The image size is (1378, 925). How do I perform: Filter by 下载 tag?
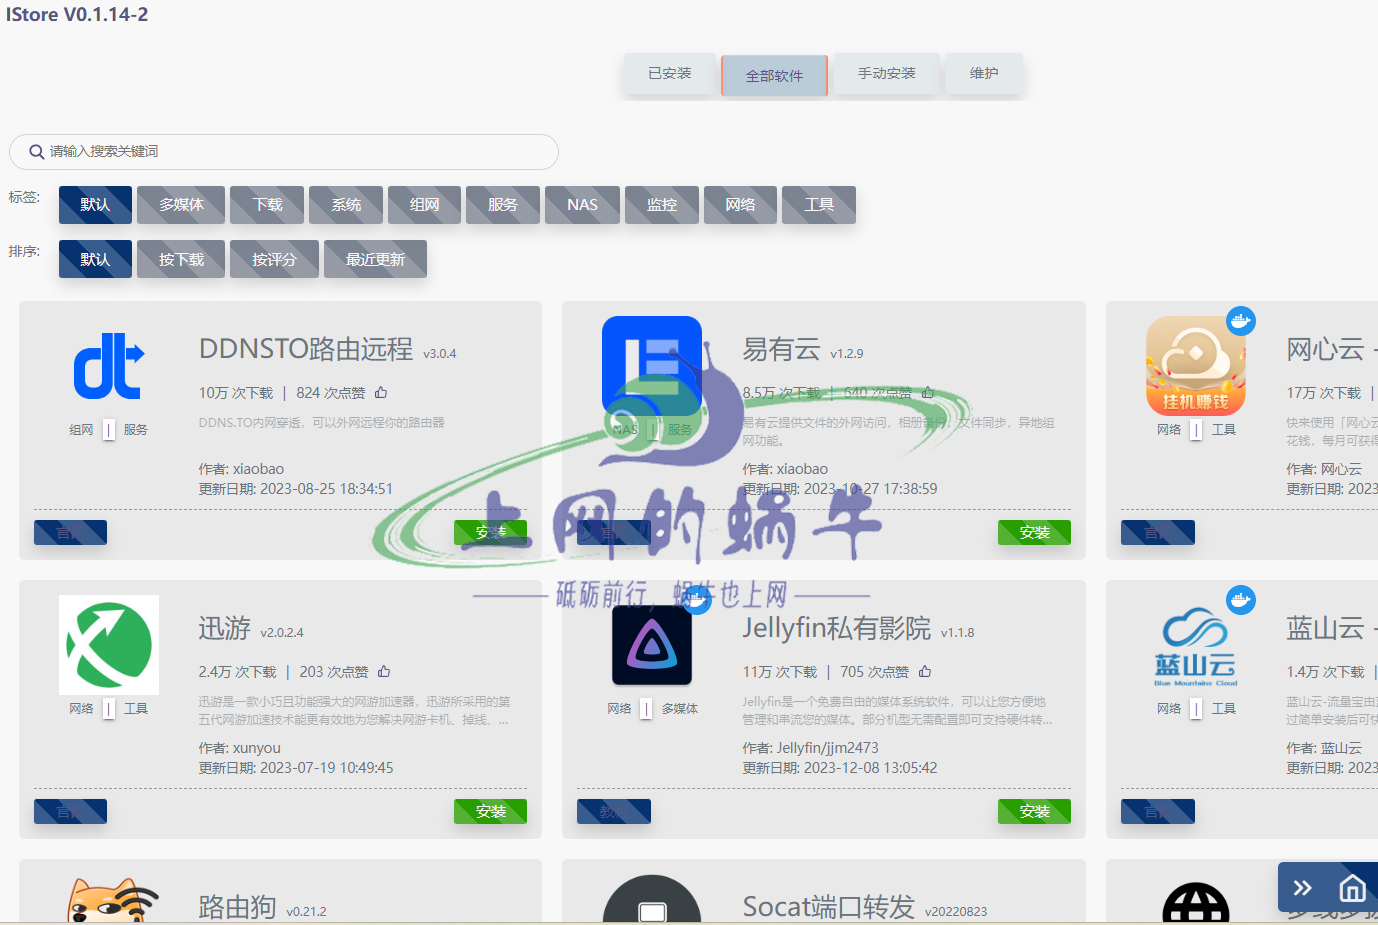(267, 204)
